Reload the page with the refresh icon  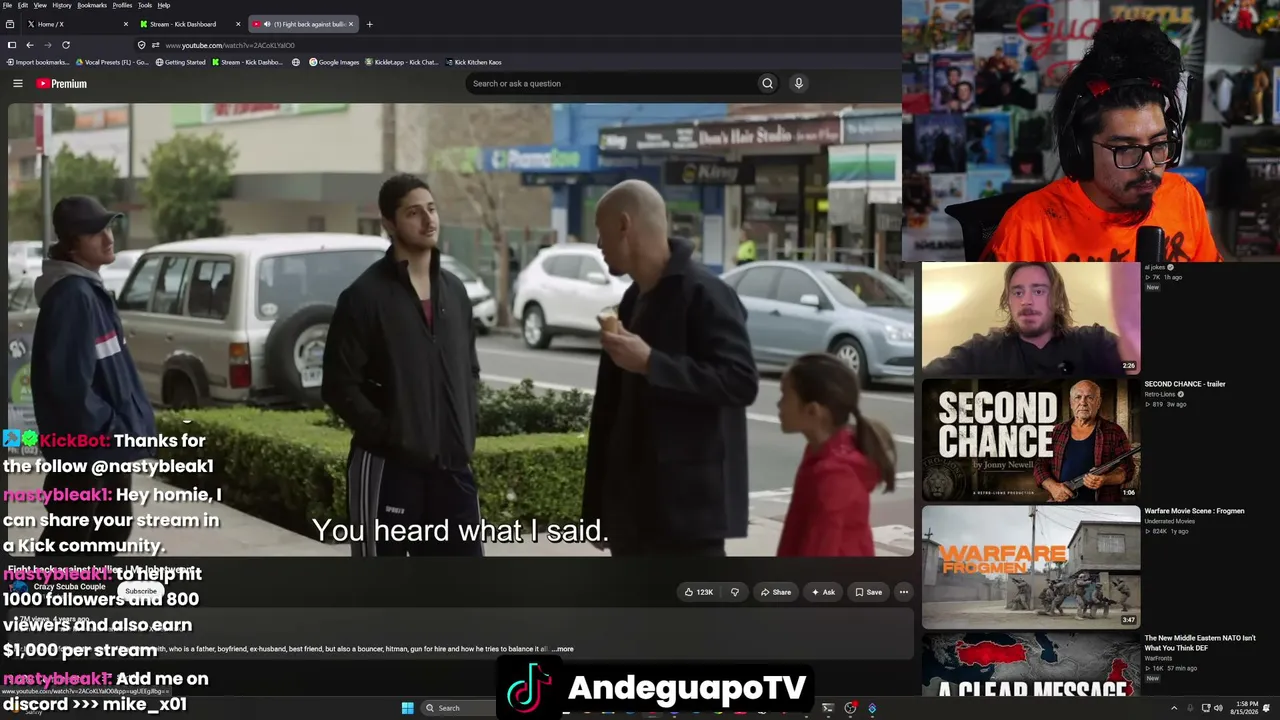pyautogui.click(x=66, y=45)
